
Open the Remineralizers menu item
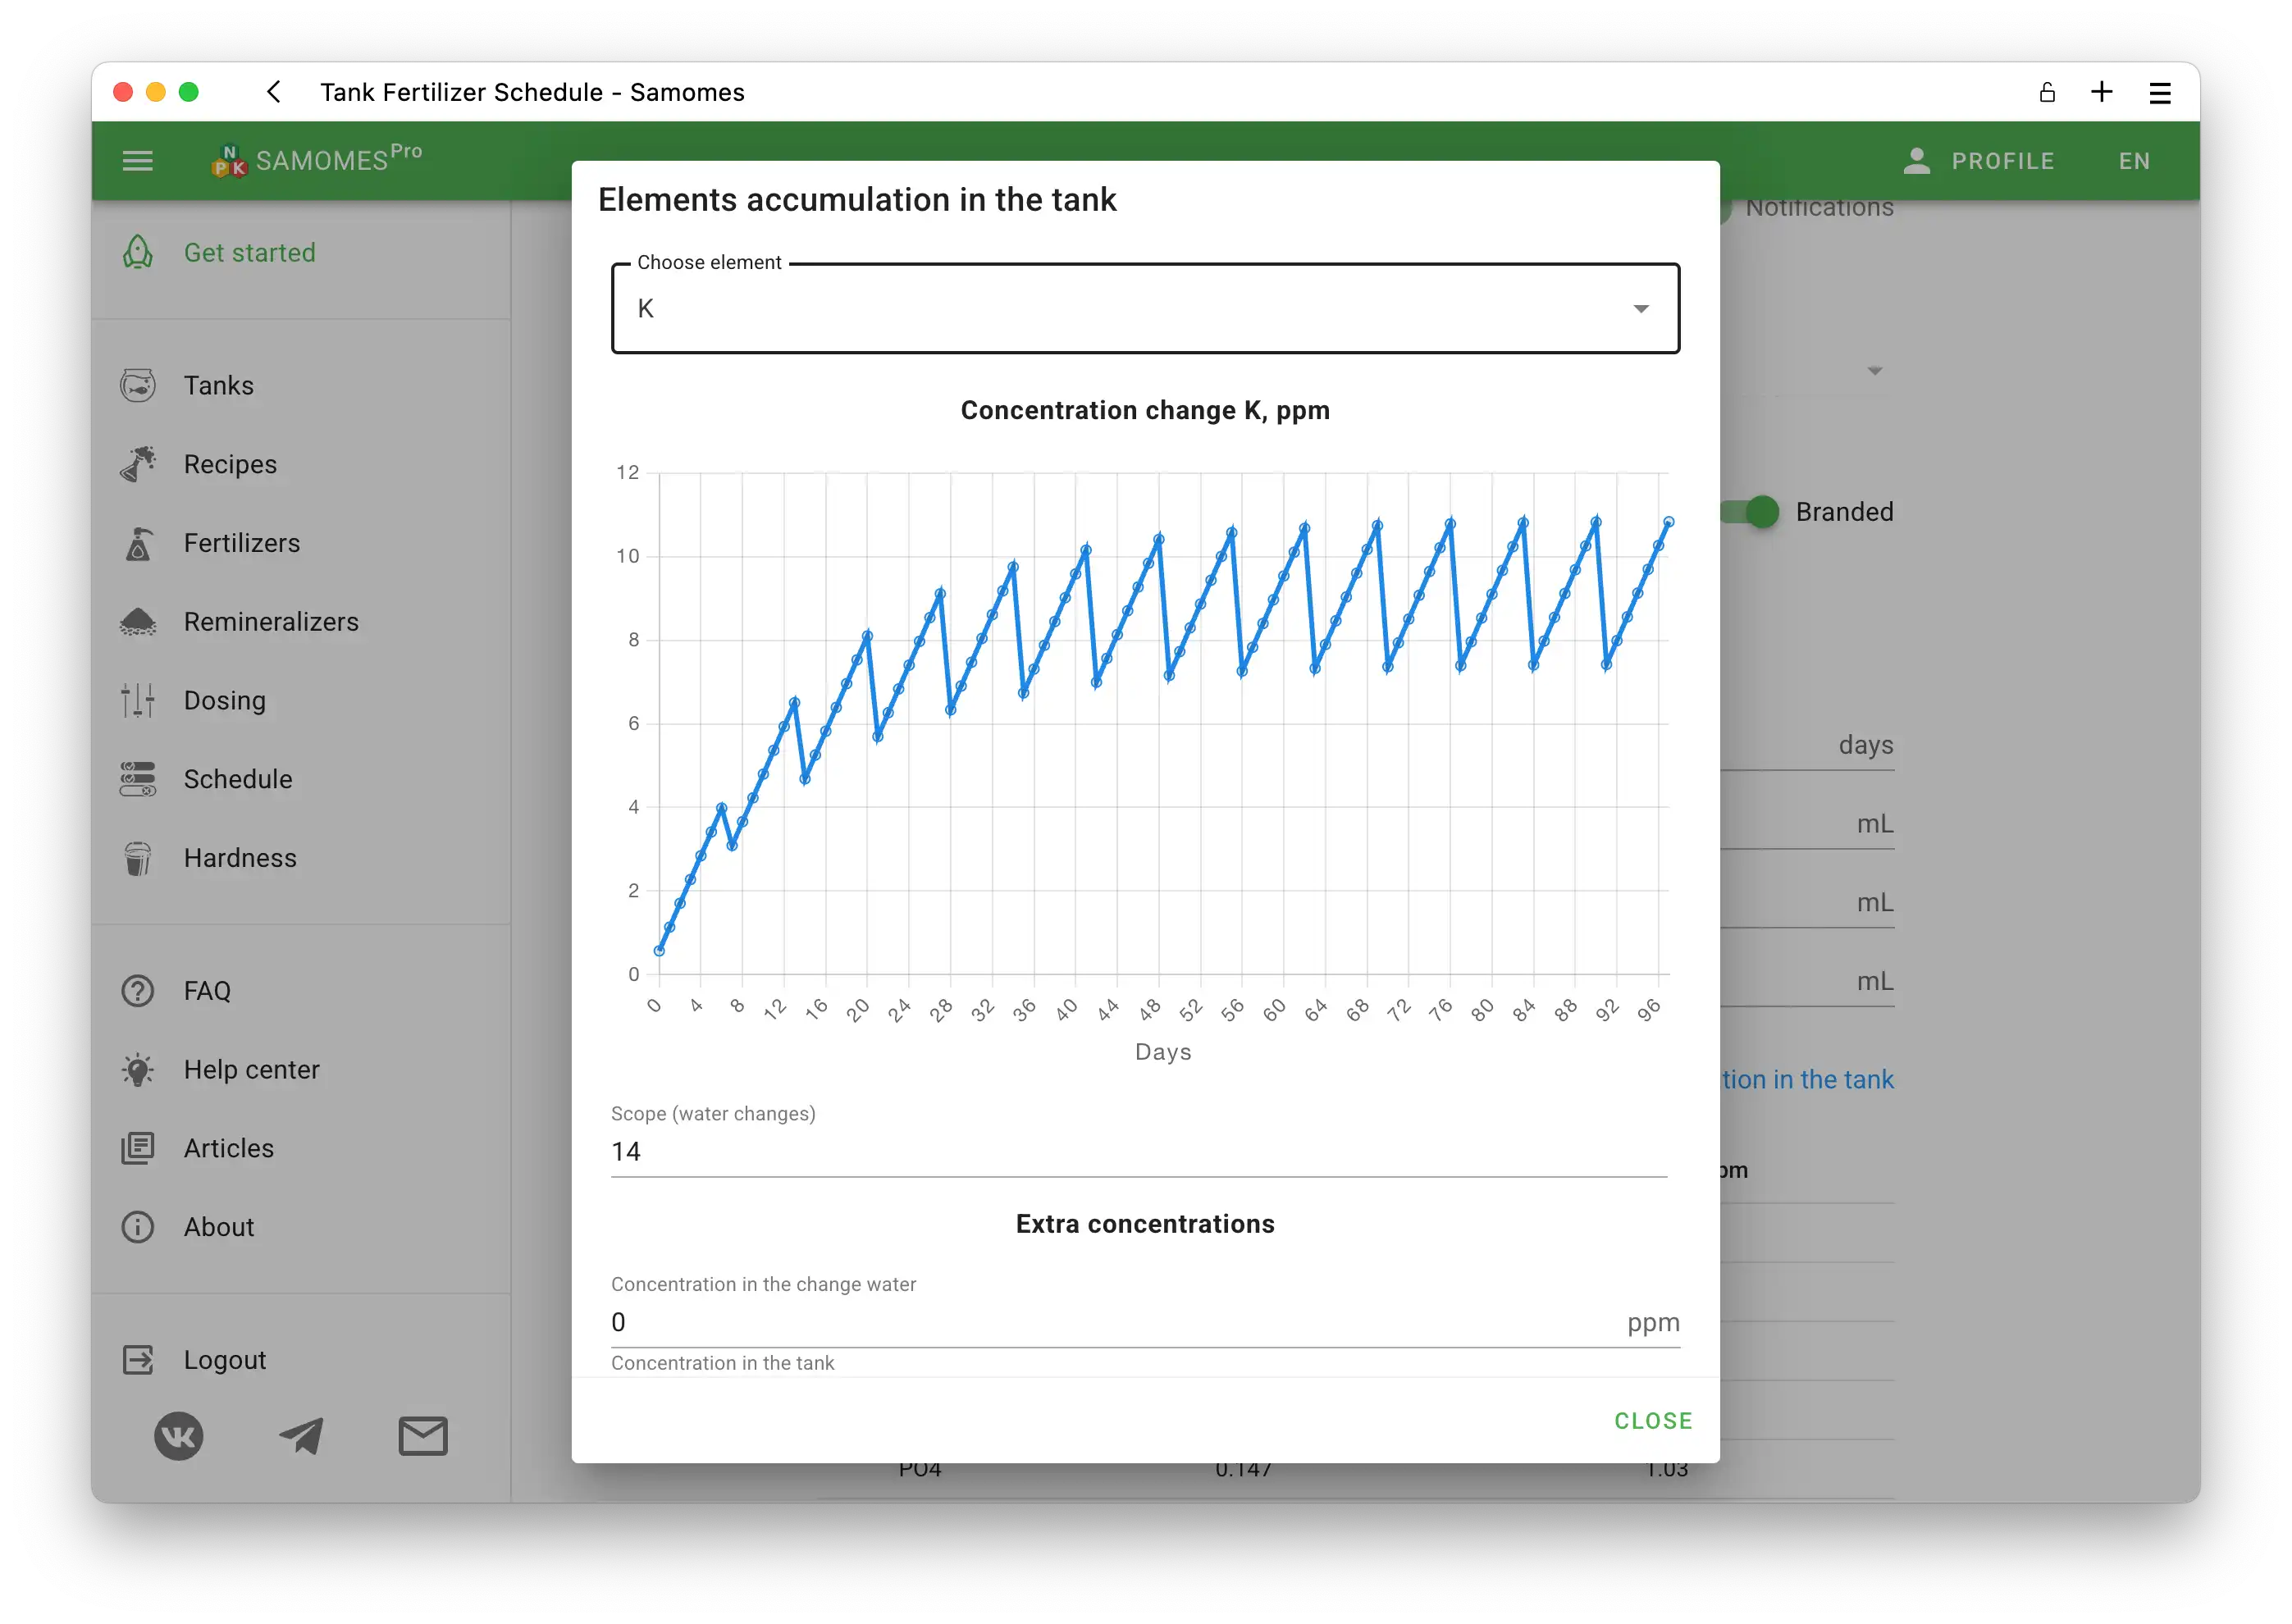(x=271, y=622)
